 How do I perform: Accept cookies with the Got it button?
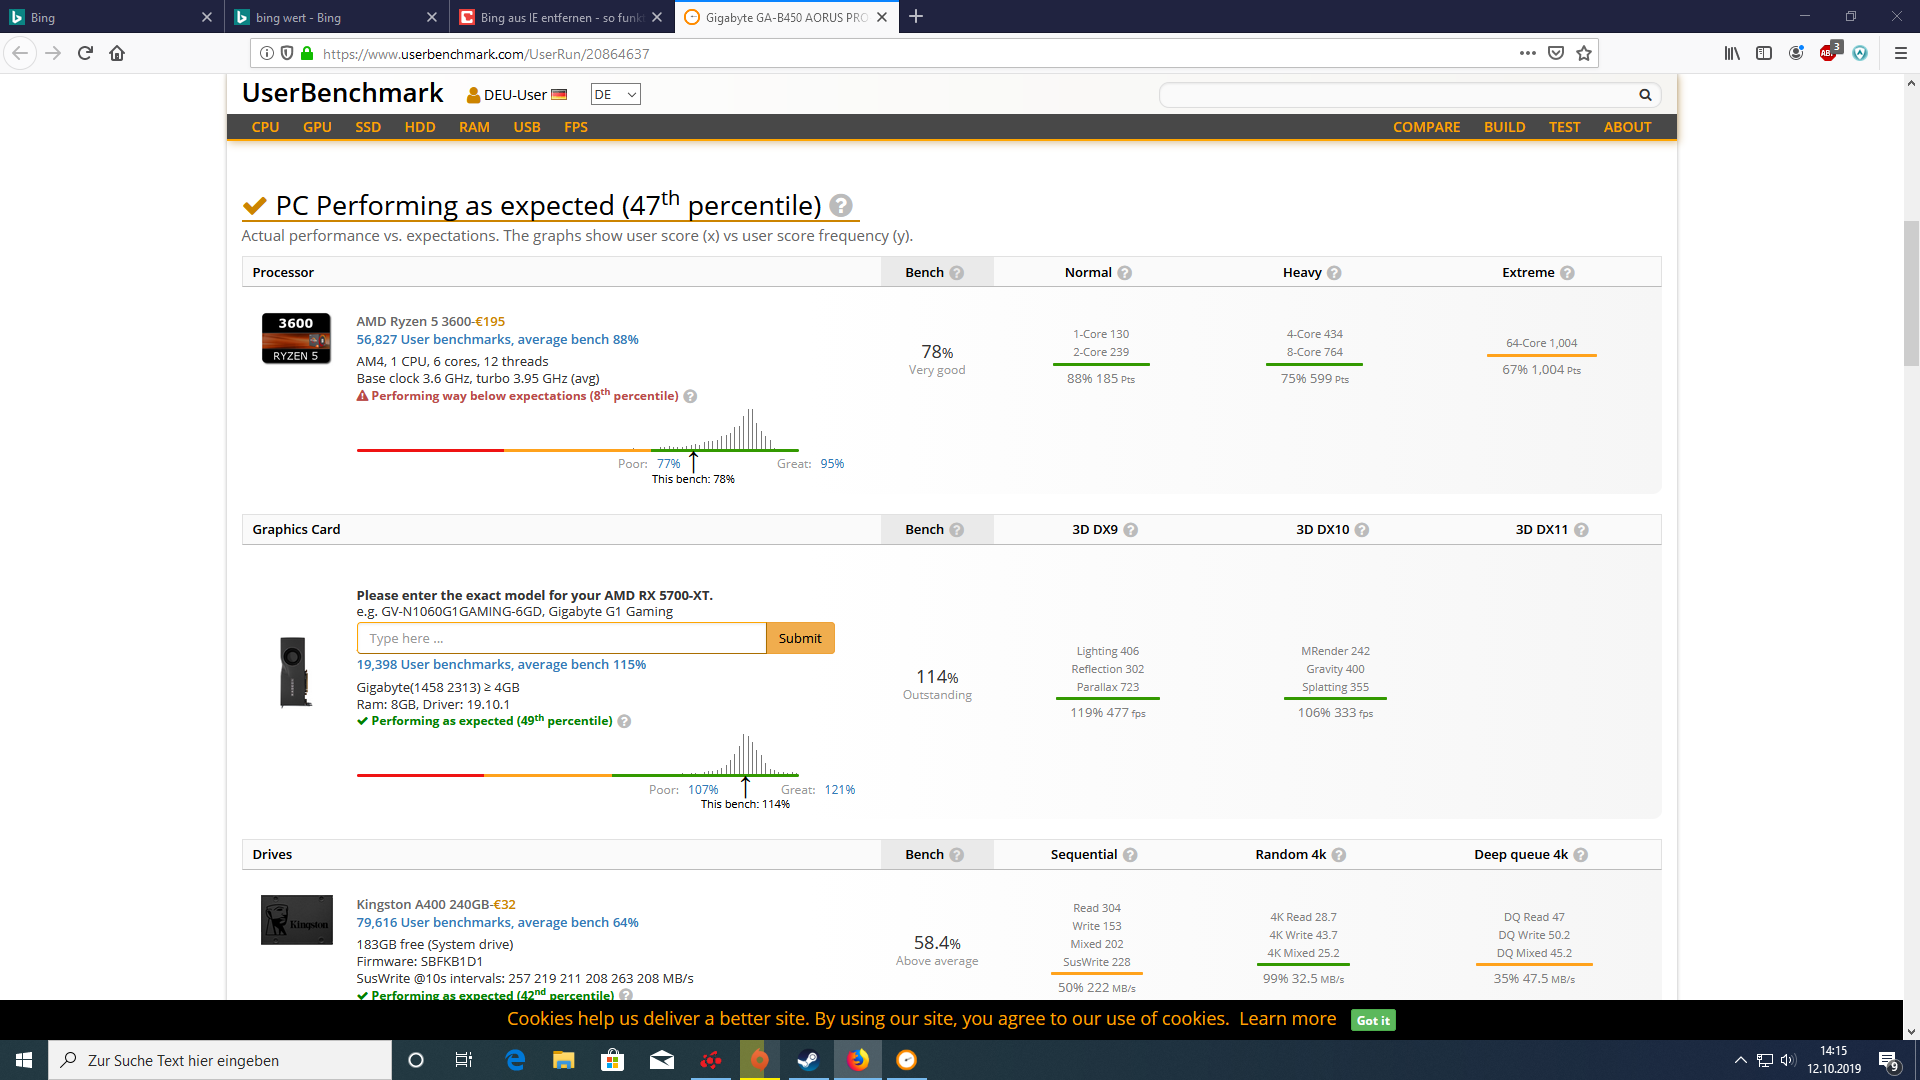[x=1372, y=1020]
